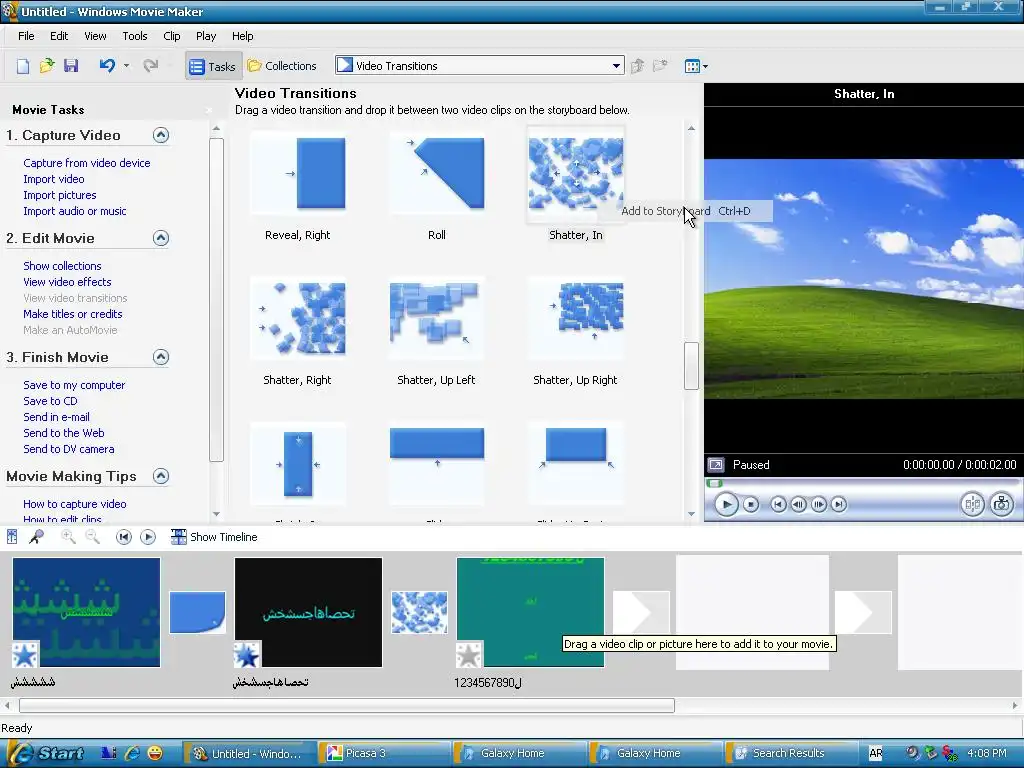Click the blue star effect icon on first clip
Screen dimensions: 1024x768
coord(25,655)
